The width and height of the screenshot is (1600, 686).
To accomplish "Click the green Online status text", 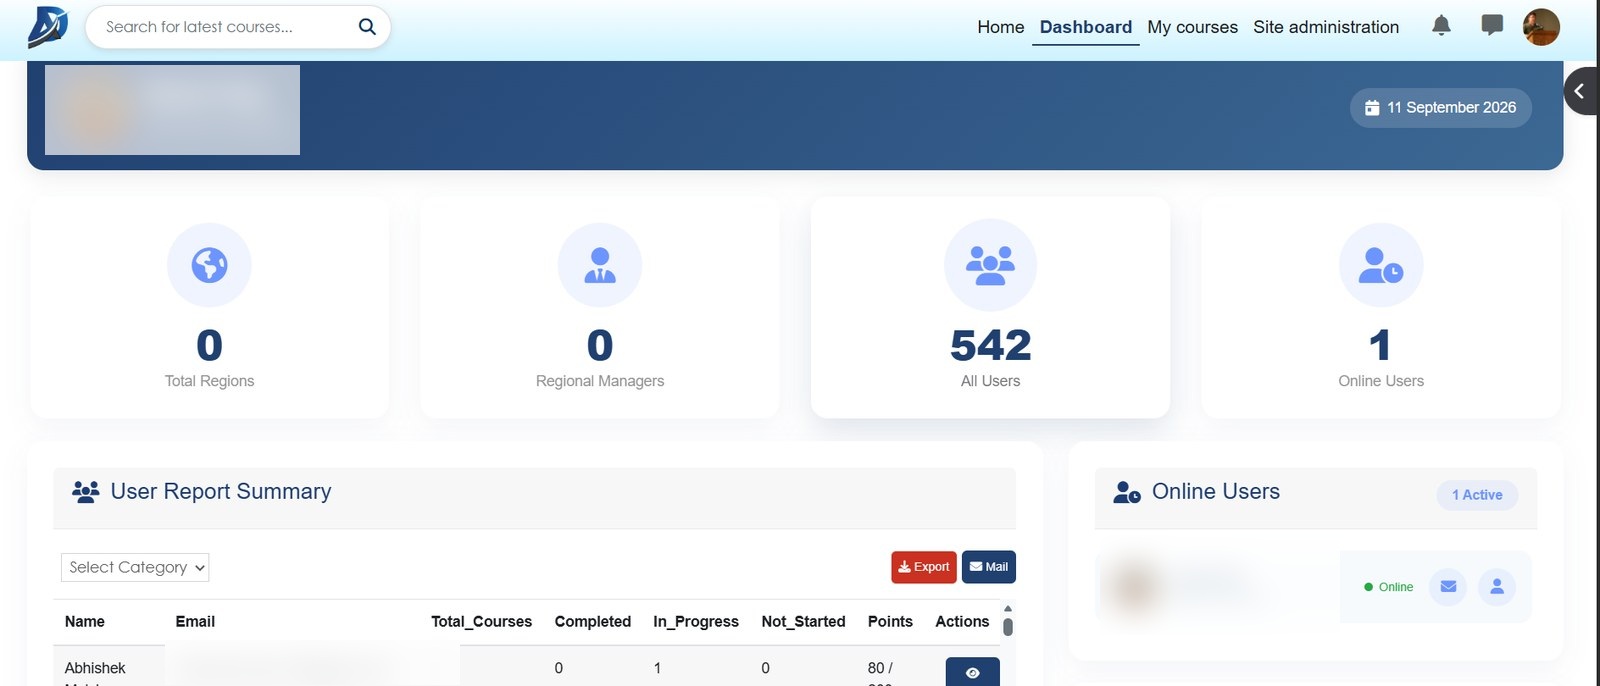I will click(1395, 587).
